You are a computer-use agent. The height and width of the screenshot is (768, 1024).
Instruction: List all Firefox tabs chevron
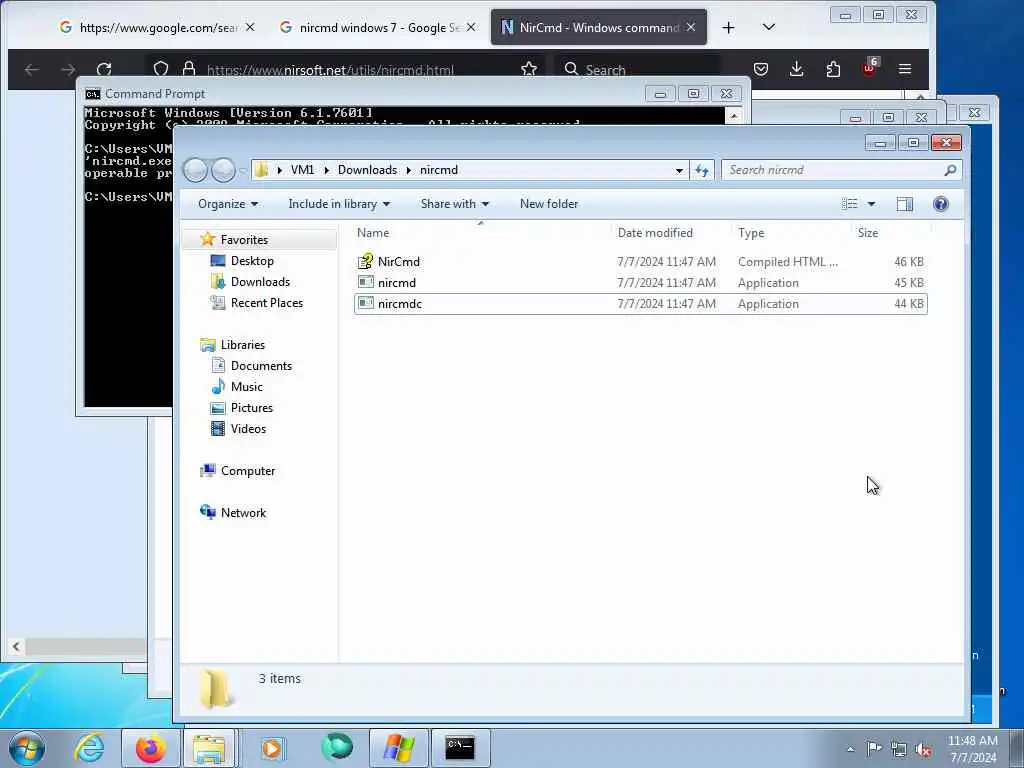pos(769,27)
